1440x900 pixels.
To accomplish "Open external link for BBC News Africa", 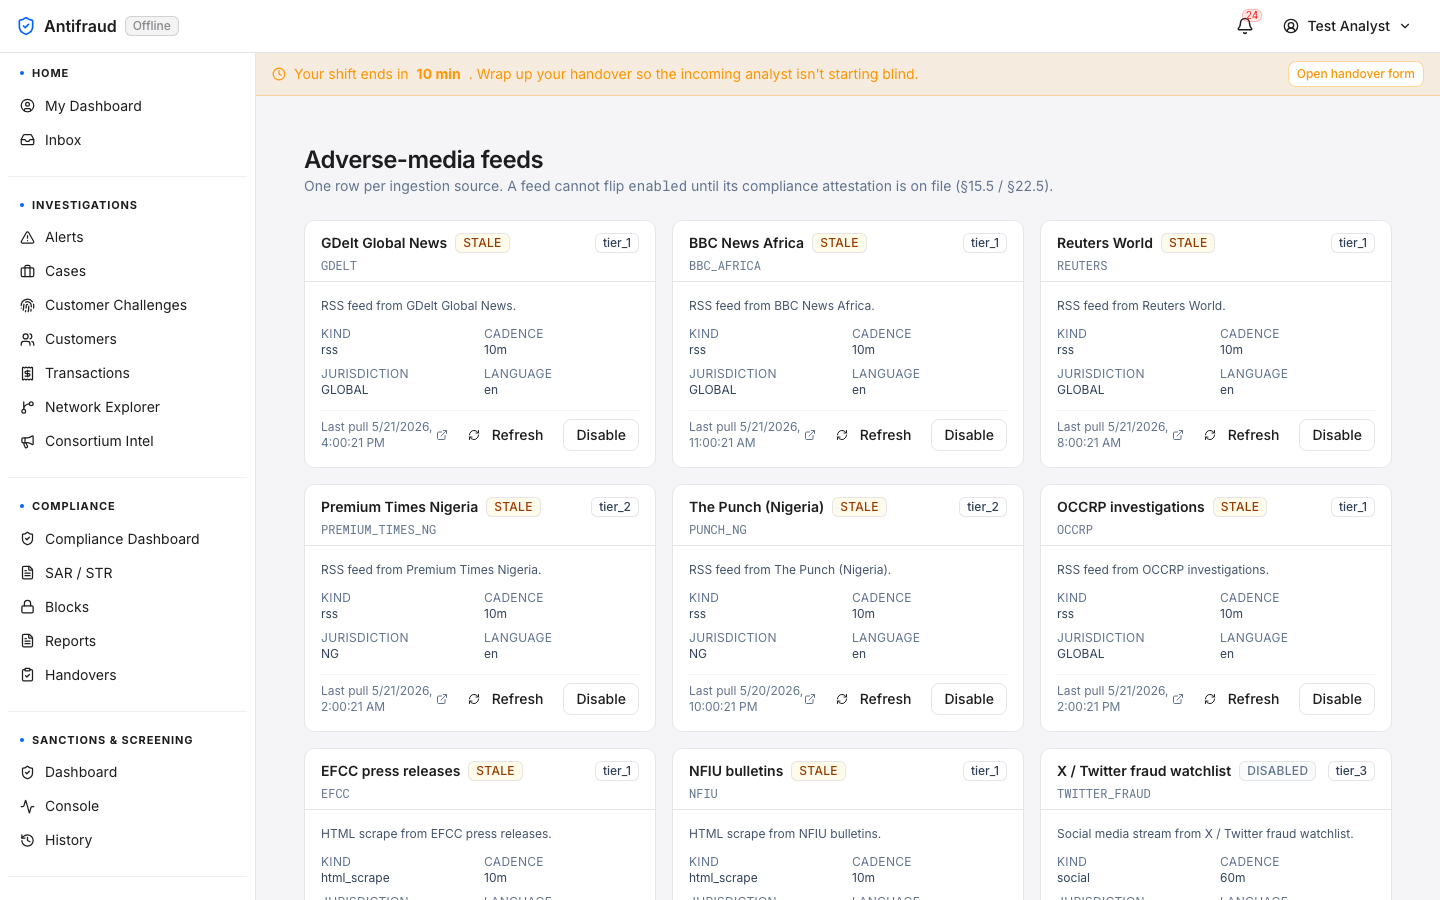I will [x=810, y=435].
